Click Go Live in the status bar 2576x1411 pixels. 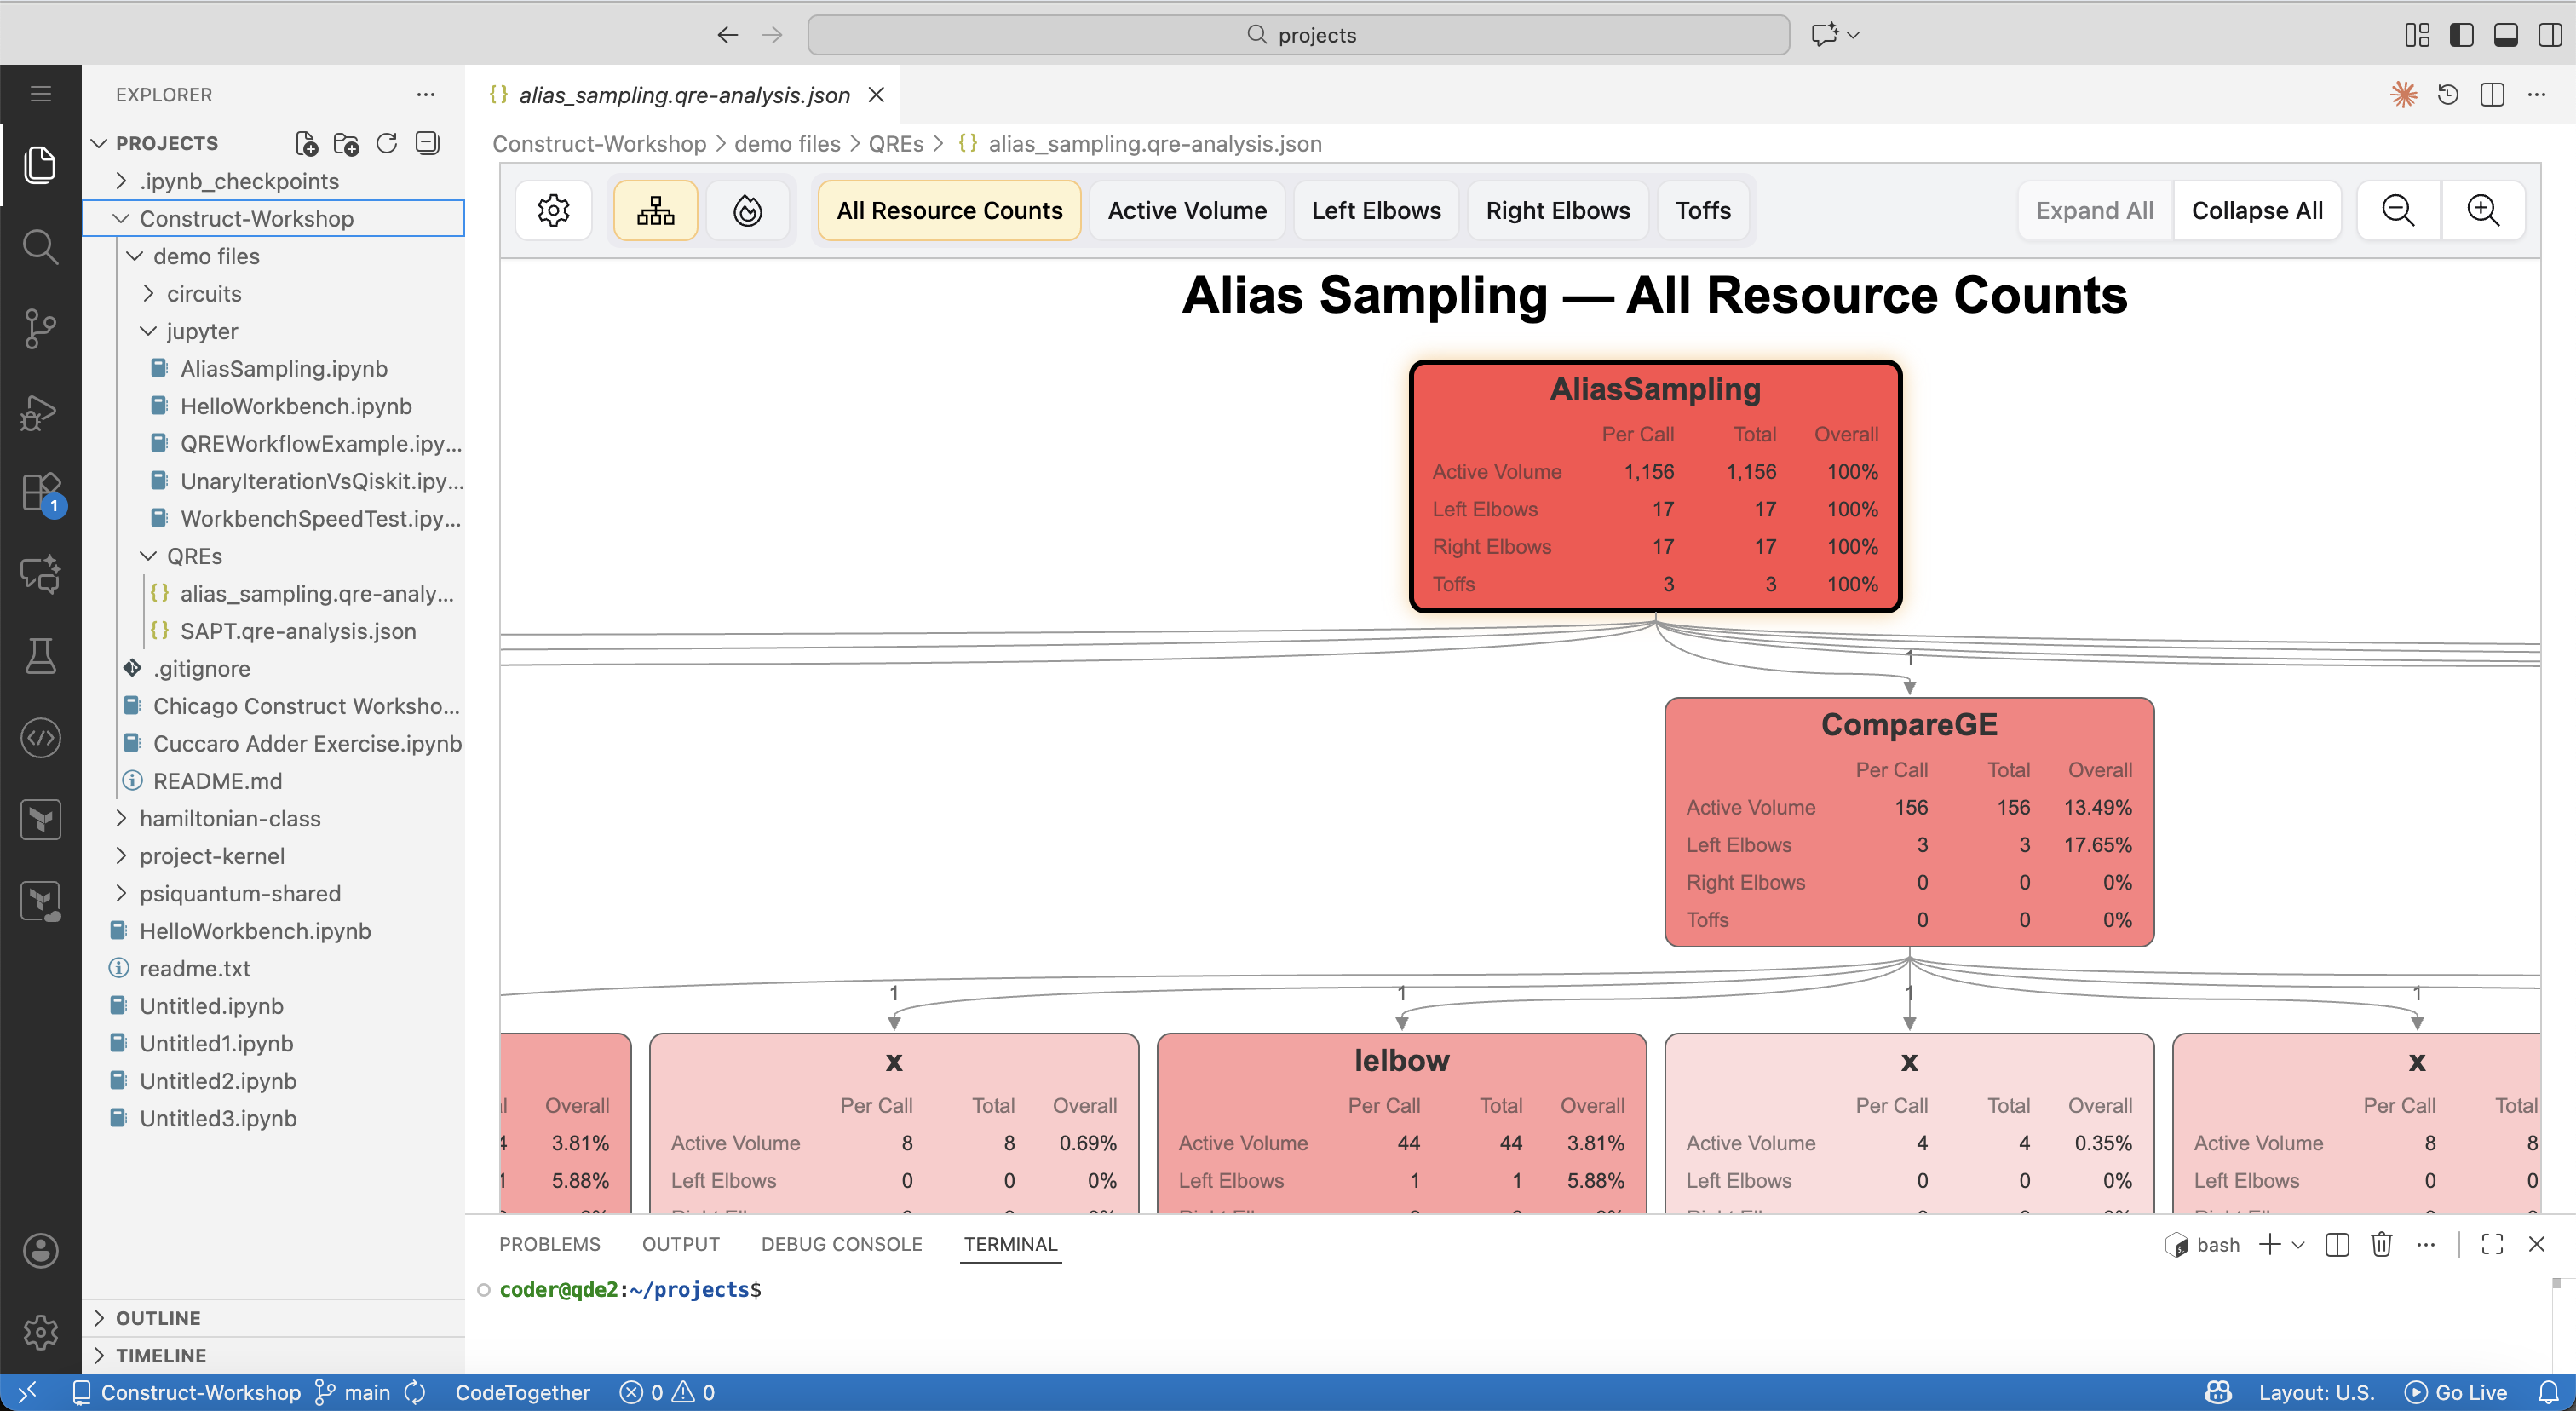pyautogui.click(x=2456, y=1393)
